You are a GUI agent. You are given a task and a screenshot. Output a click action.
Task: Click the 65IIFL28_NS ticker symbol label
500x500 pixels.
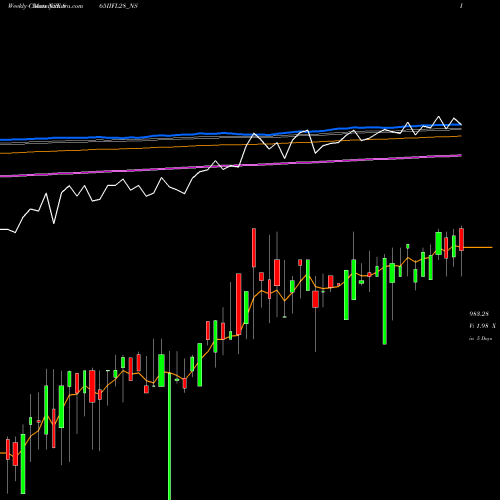[118, 6]
